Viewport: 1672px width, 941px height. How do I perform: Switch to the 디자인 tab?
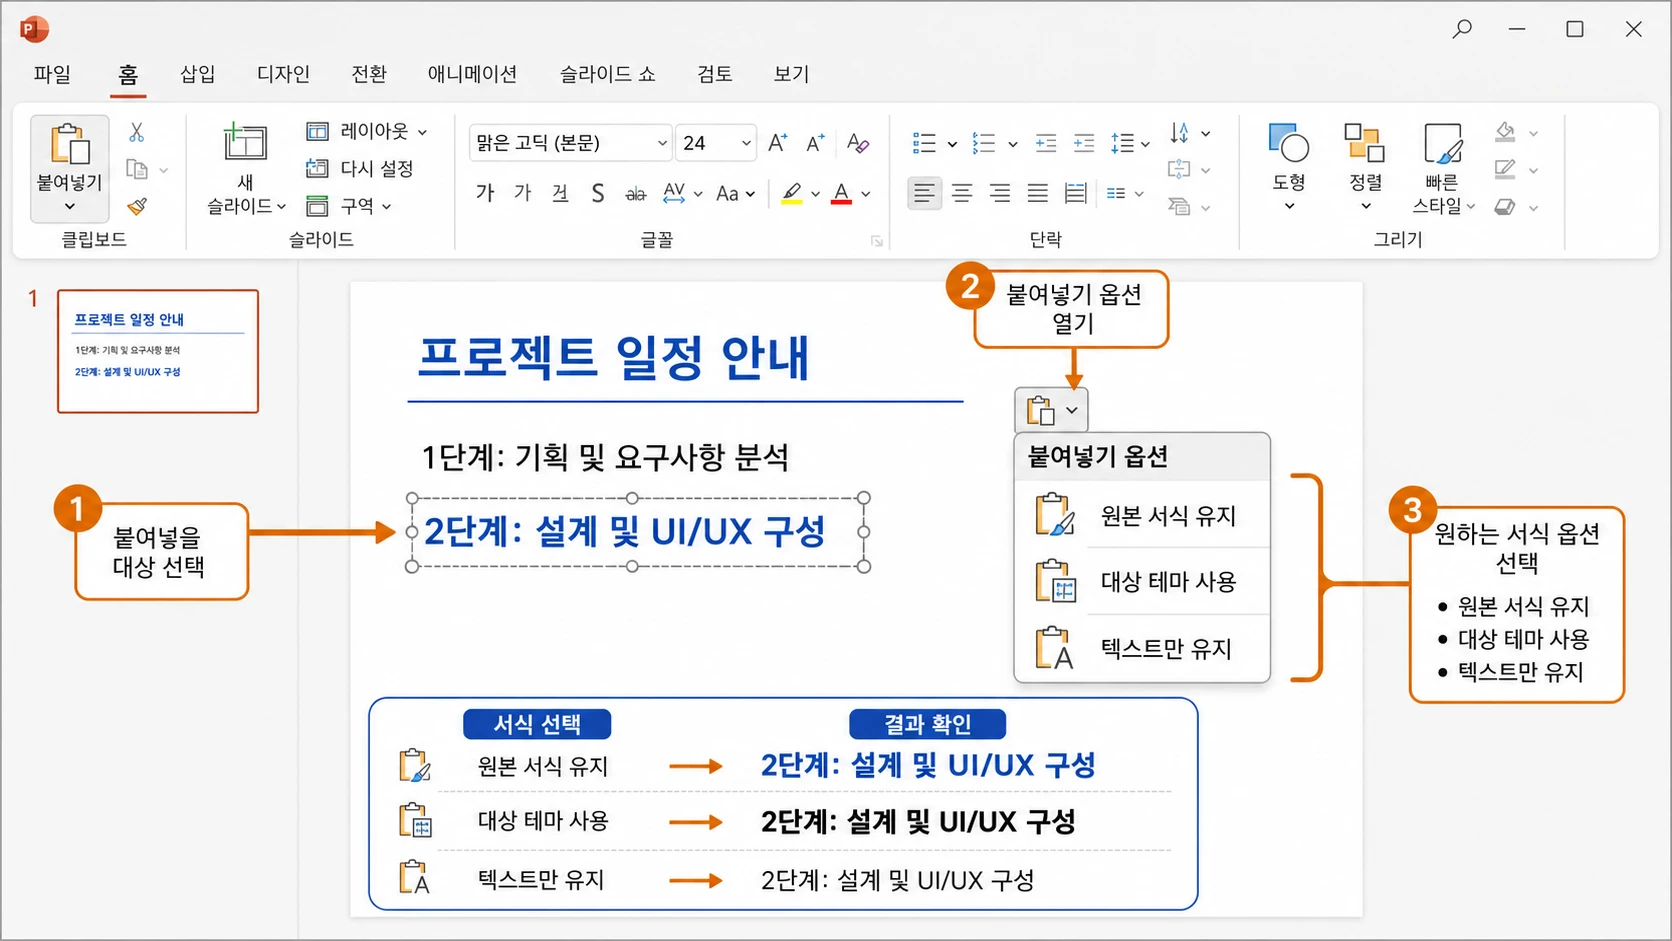(284, 74)
